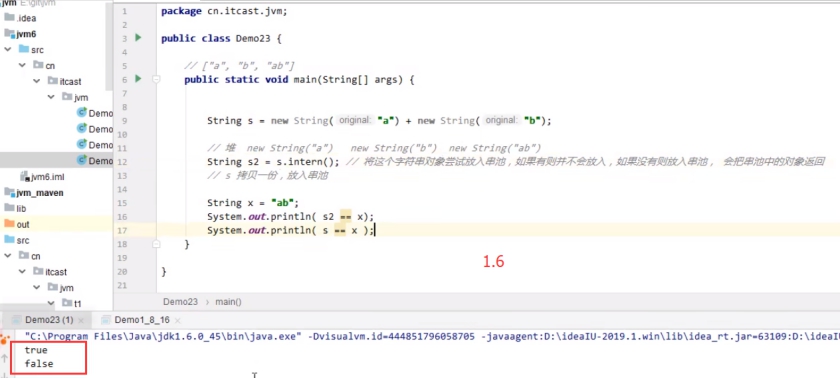
Task: Collapse the itcast package above the t1 package
Action: 22,271
